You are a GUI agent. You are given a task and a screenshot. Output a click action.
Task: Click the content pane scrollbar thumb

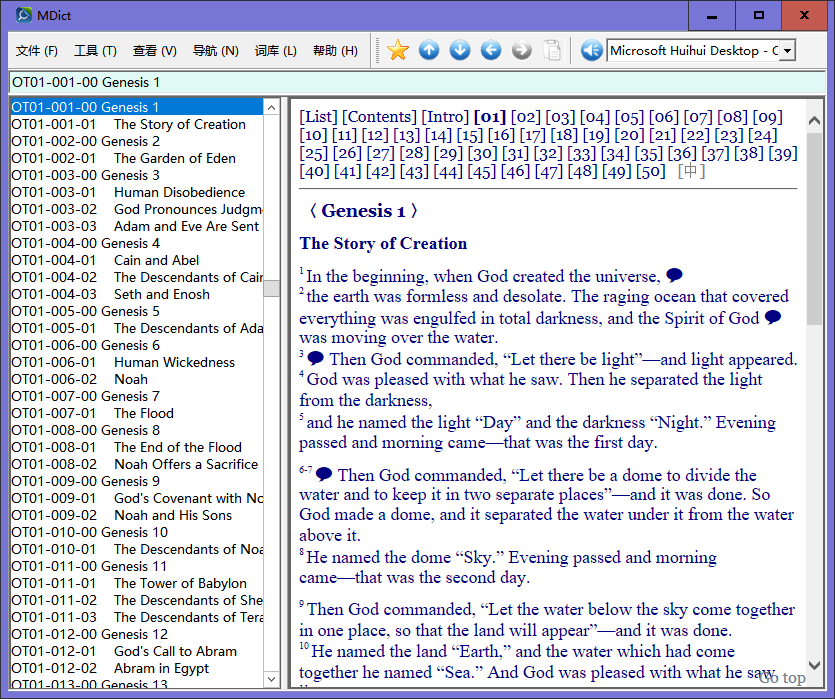(814, 229)
